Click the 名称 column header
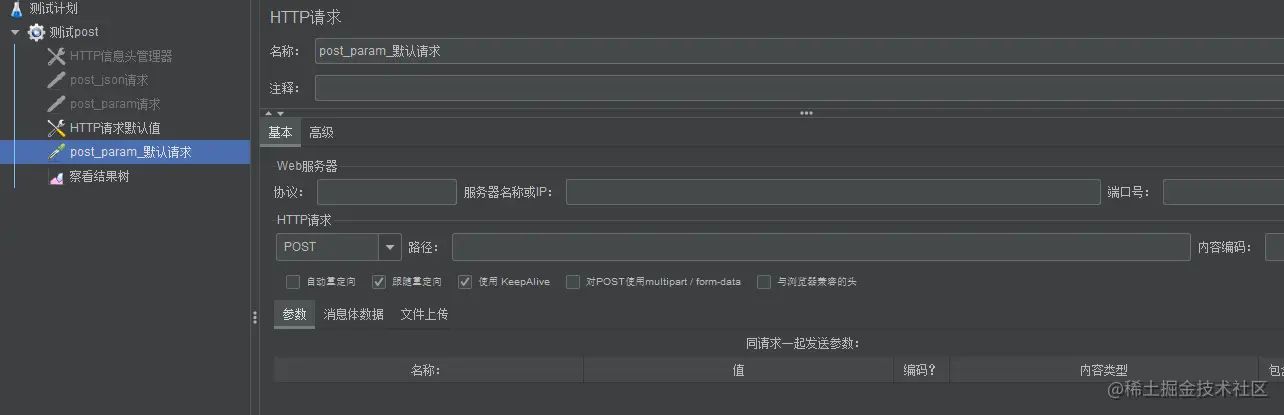 (429, 370)
